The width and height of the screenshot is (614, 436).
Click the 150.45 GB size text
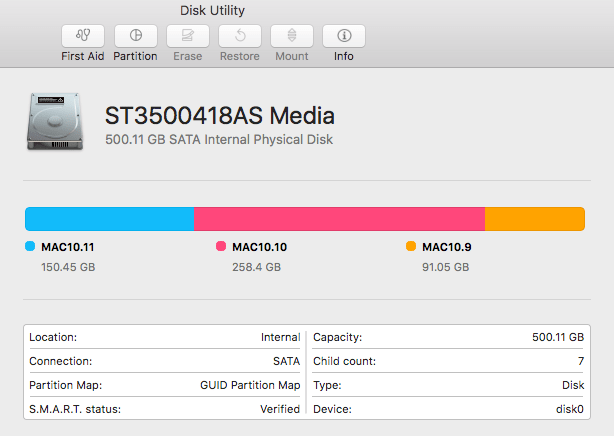coord(68,267)
